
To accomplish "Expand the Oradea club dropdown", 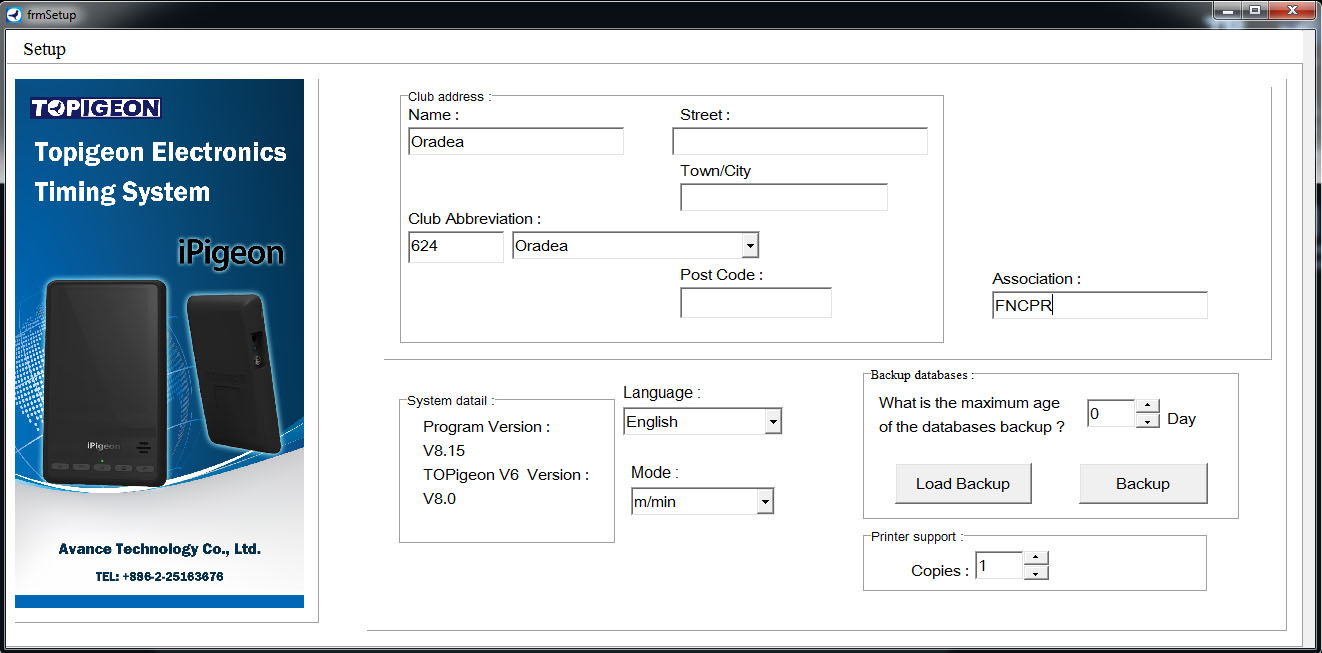I will (749, 246).
